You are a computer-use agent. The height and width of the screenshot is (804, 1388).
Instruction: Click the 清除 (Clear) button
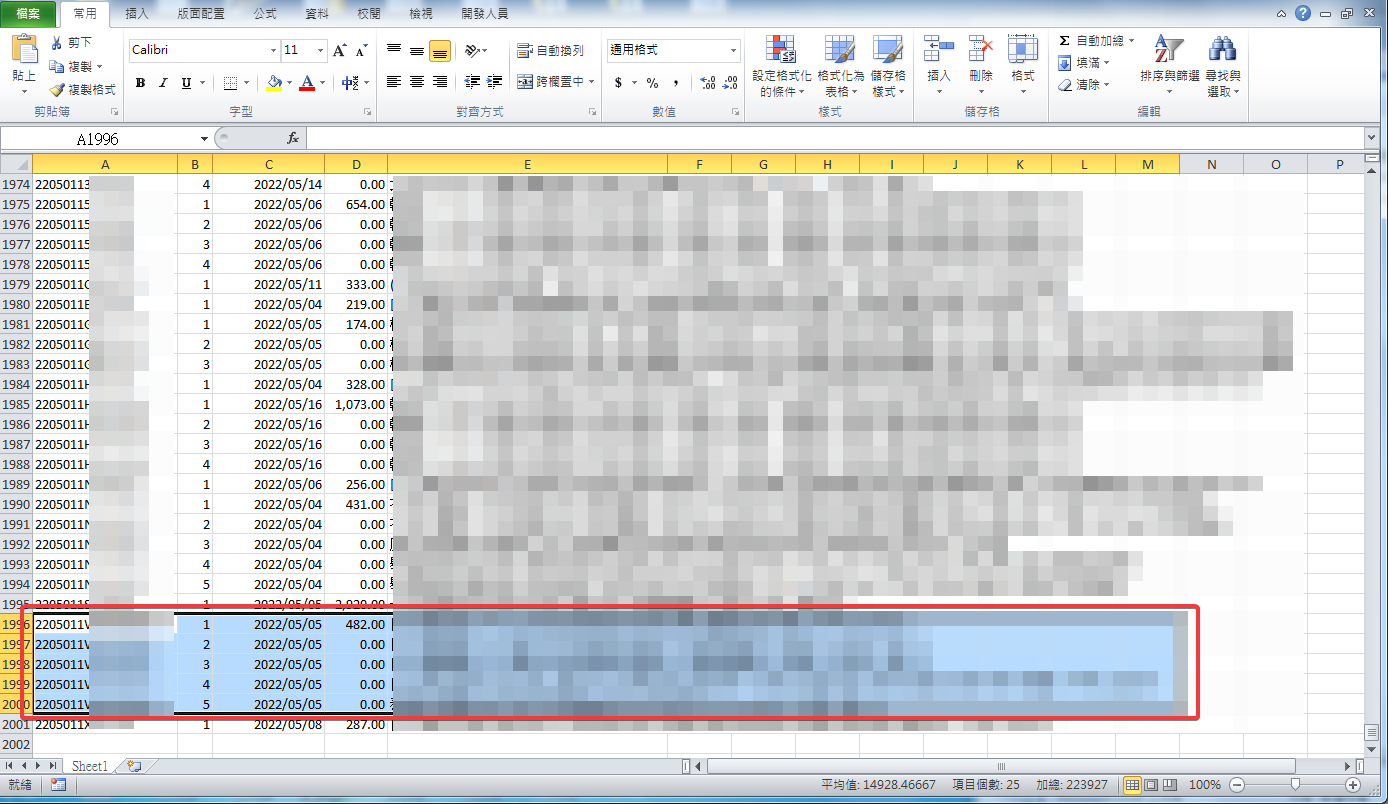point(1086,85)
